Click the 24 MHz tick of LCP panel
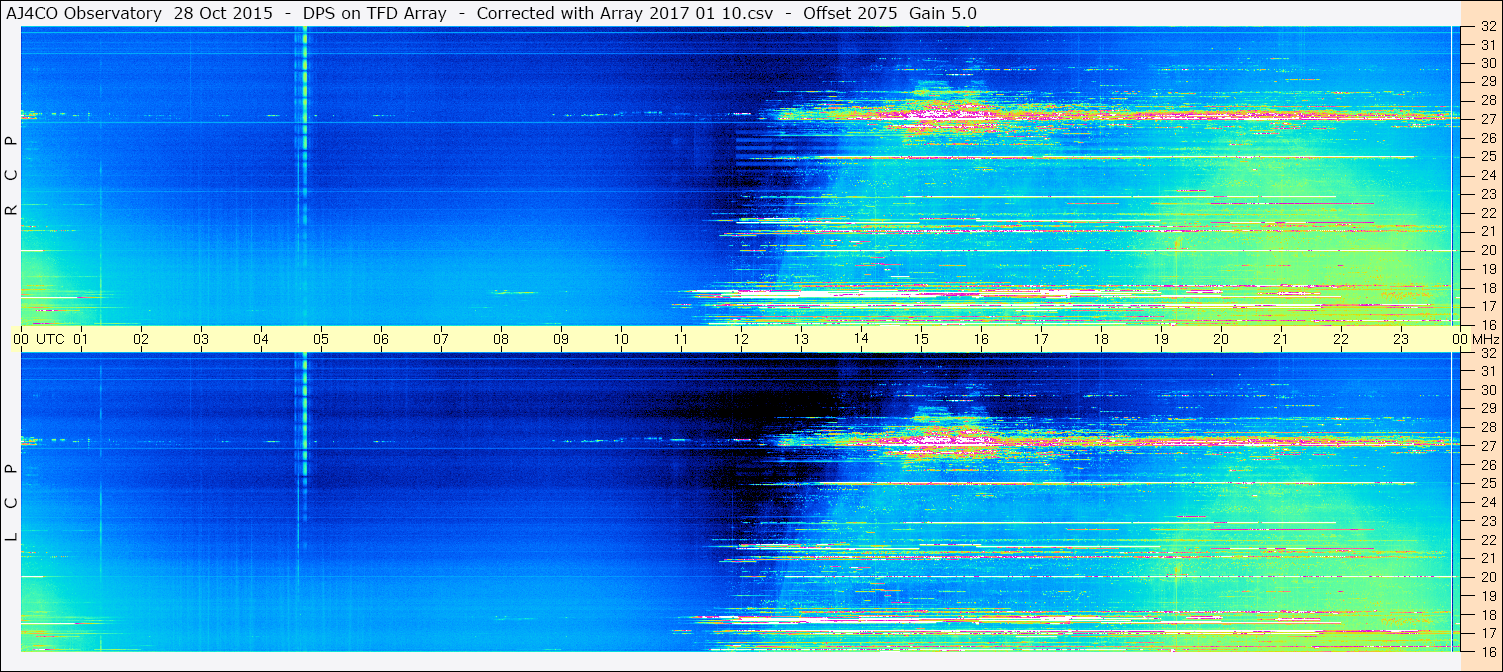Image resolution: width=1503 pixels, height=672 pixels. pos(1487,502)
